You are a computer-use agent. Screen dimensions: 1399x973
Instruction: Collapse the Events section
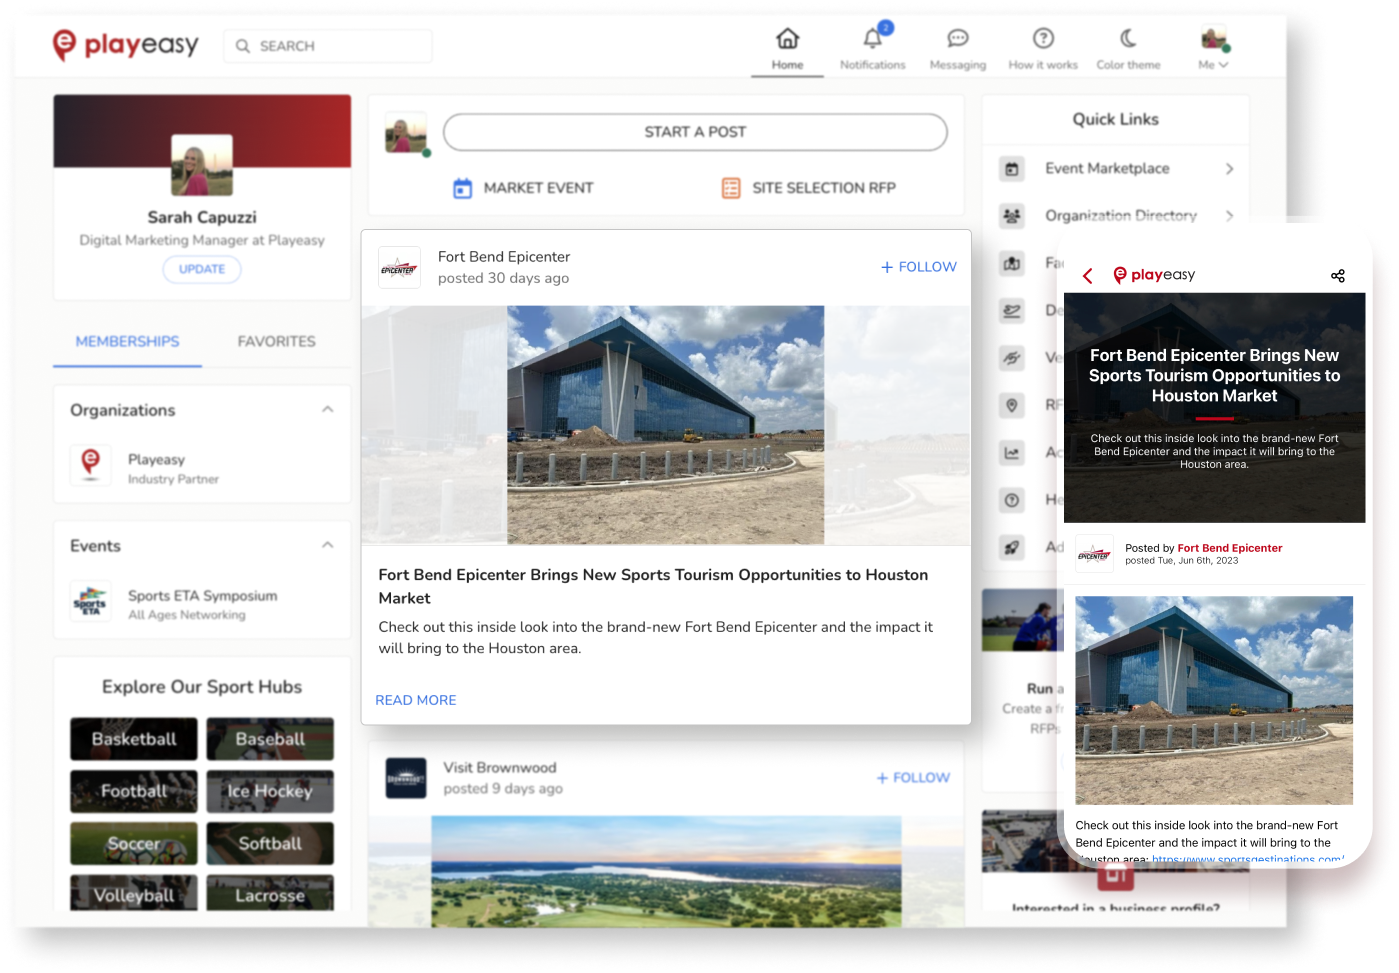pos(327,546)
